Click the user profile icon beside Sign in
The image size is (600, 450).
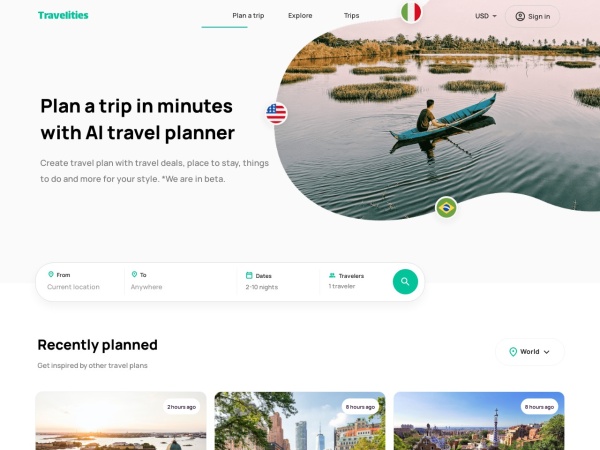pyautogui.click(x=520, y=16)
